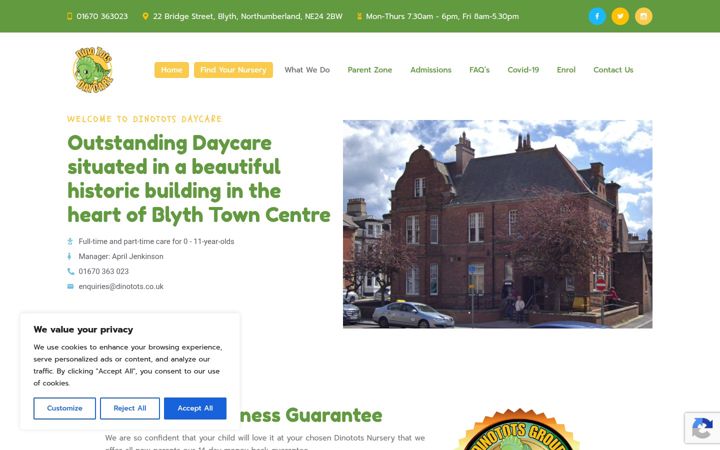Accept all cookies
The height and width of the screenshot is (450, 720).
[195, 408]
